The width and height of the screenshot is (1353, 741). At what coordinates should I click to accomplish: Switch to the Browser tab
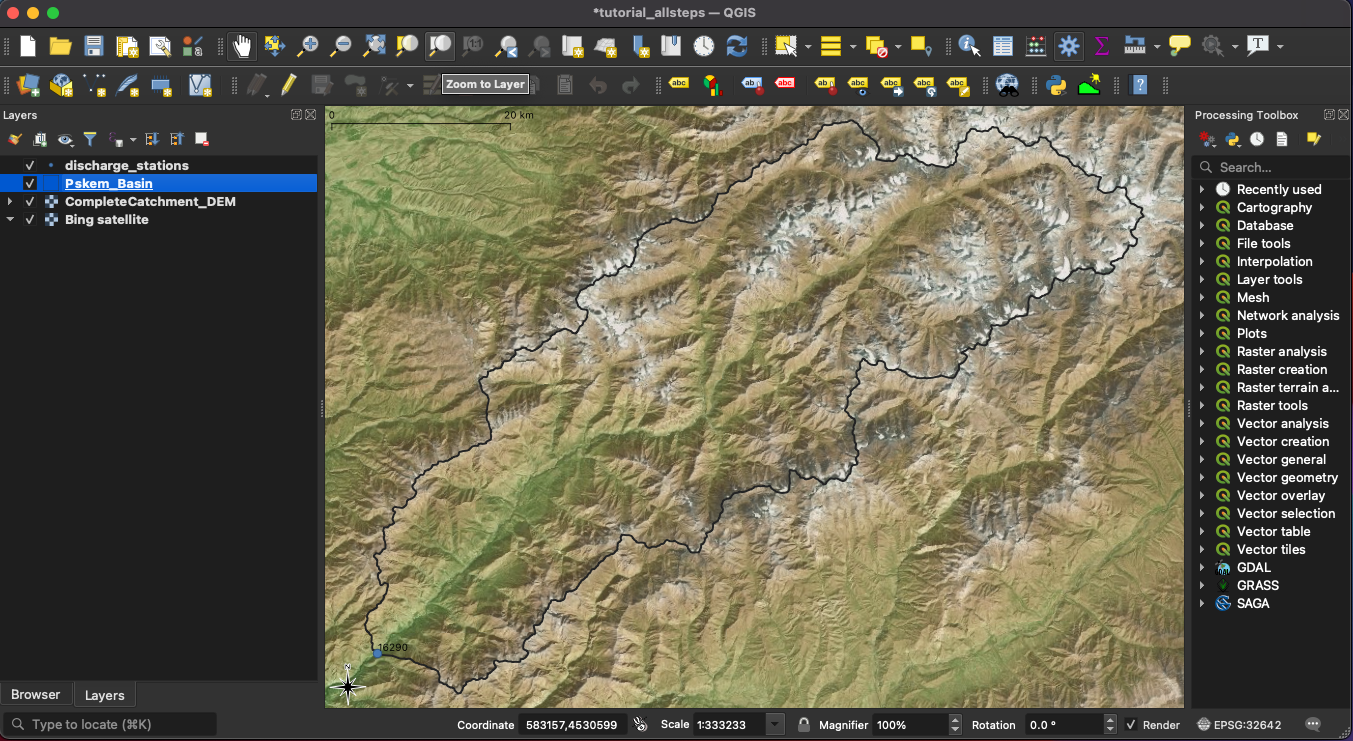pyautogui.click(x=36, y=694)
